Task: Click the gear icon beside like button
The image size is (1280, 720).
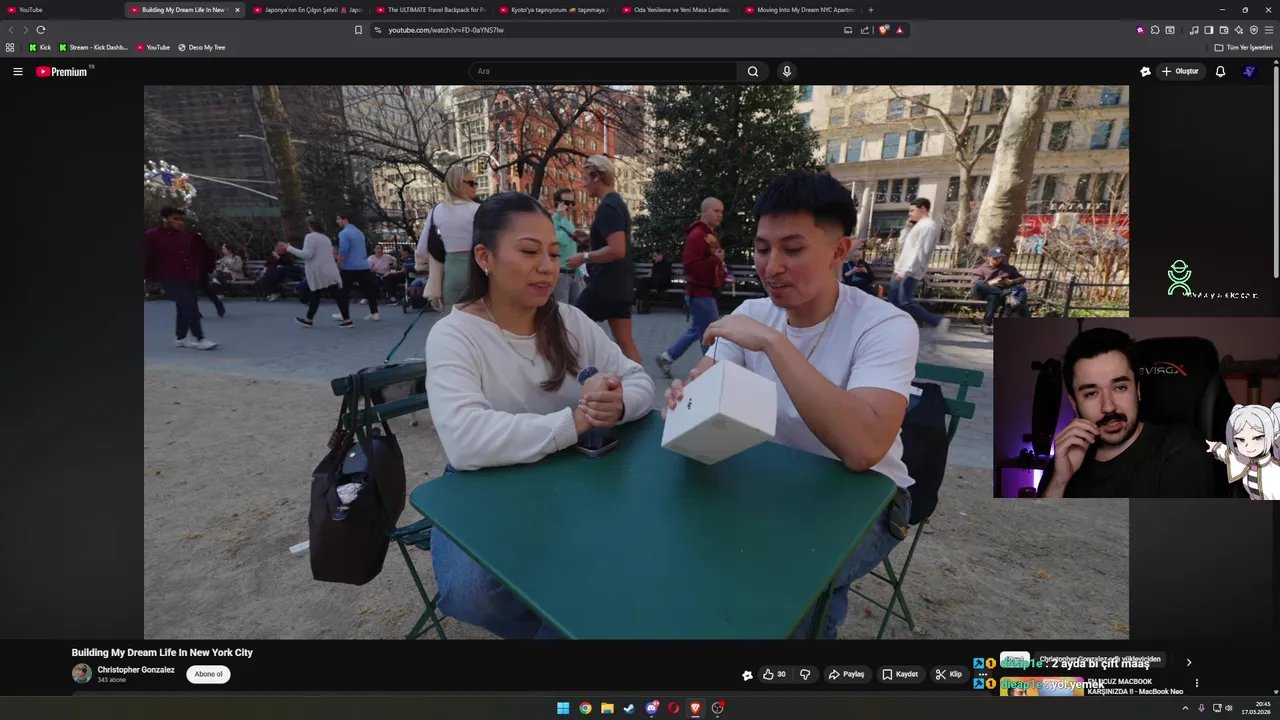Action: pyautogui.click(x=747, y=675)
